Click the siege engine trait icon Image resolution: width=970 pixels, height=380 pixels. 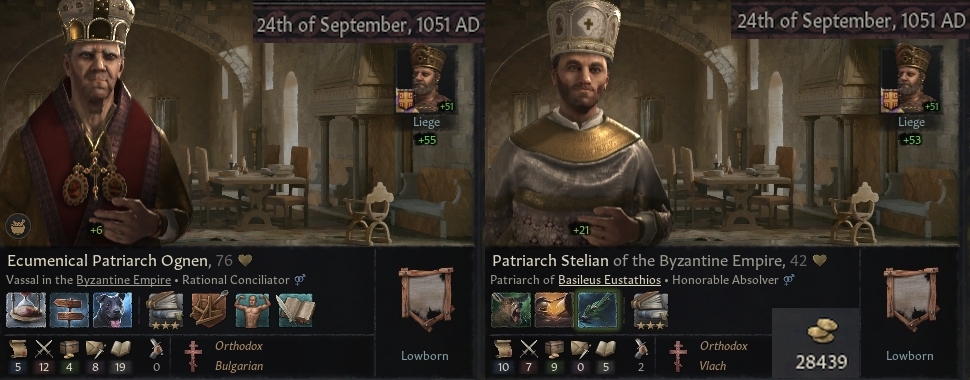[x=208, y=310]
